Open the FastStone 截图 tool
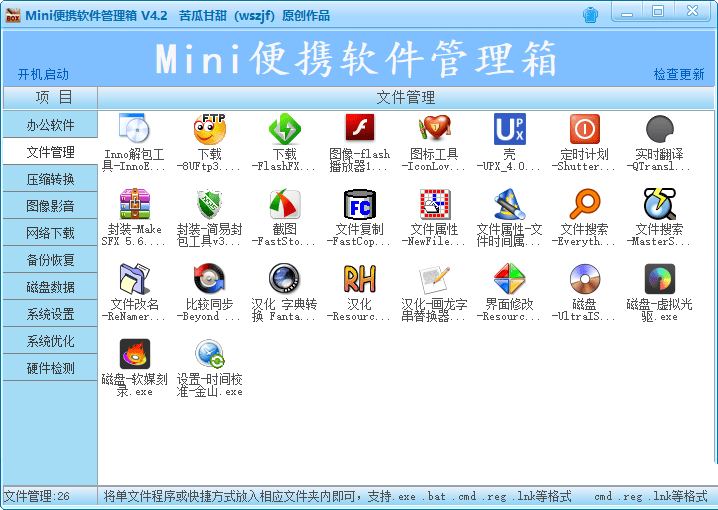 coord(285,204)
